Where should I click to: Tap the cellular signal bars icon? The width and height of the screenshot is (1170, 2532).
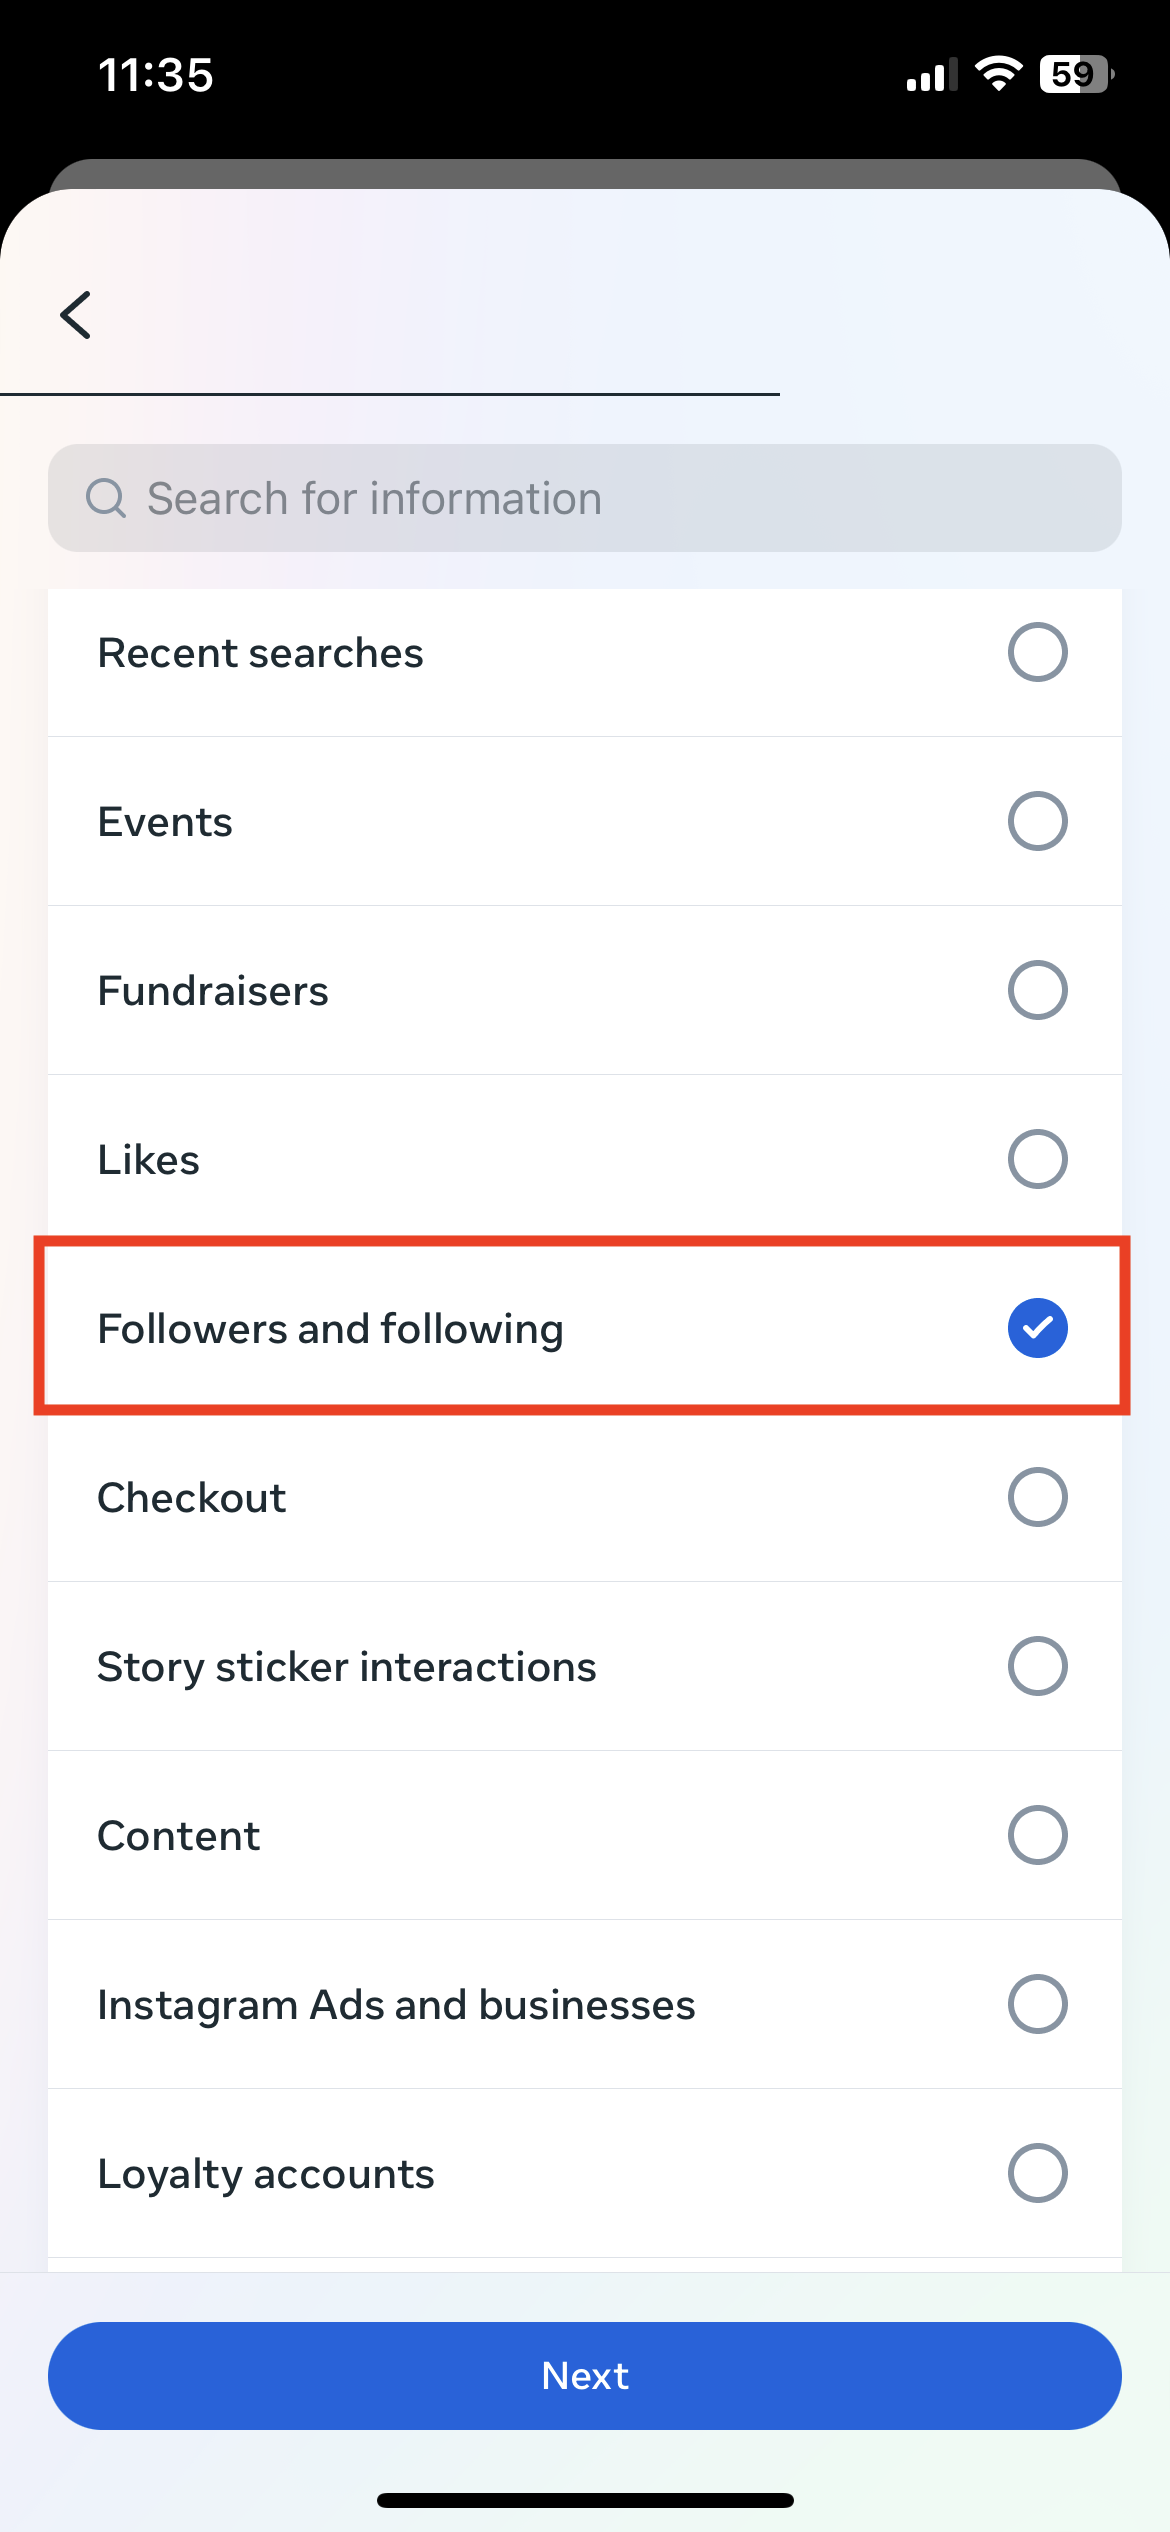point(930,75)
